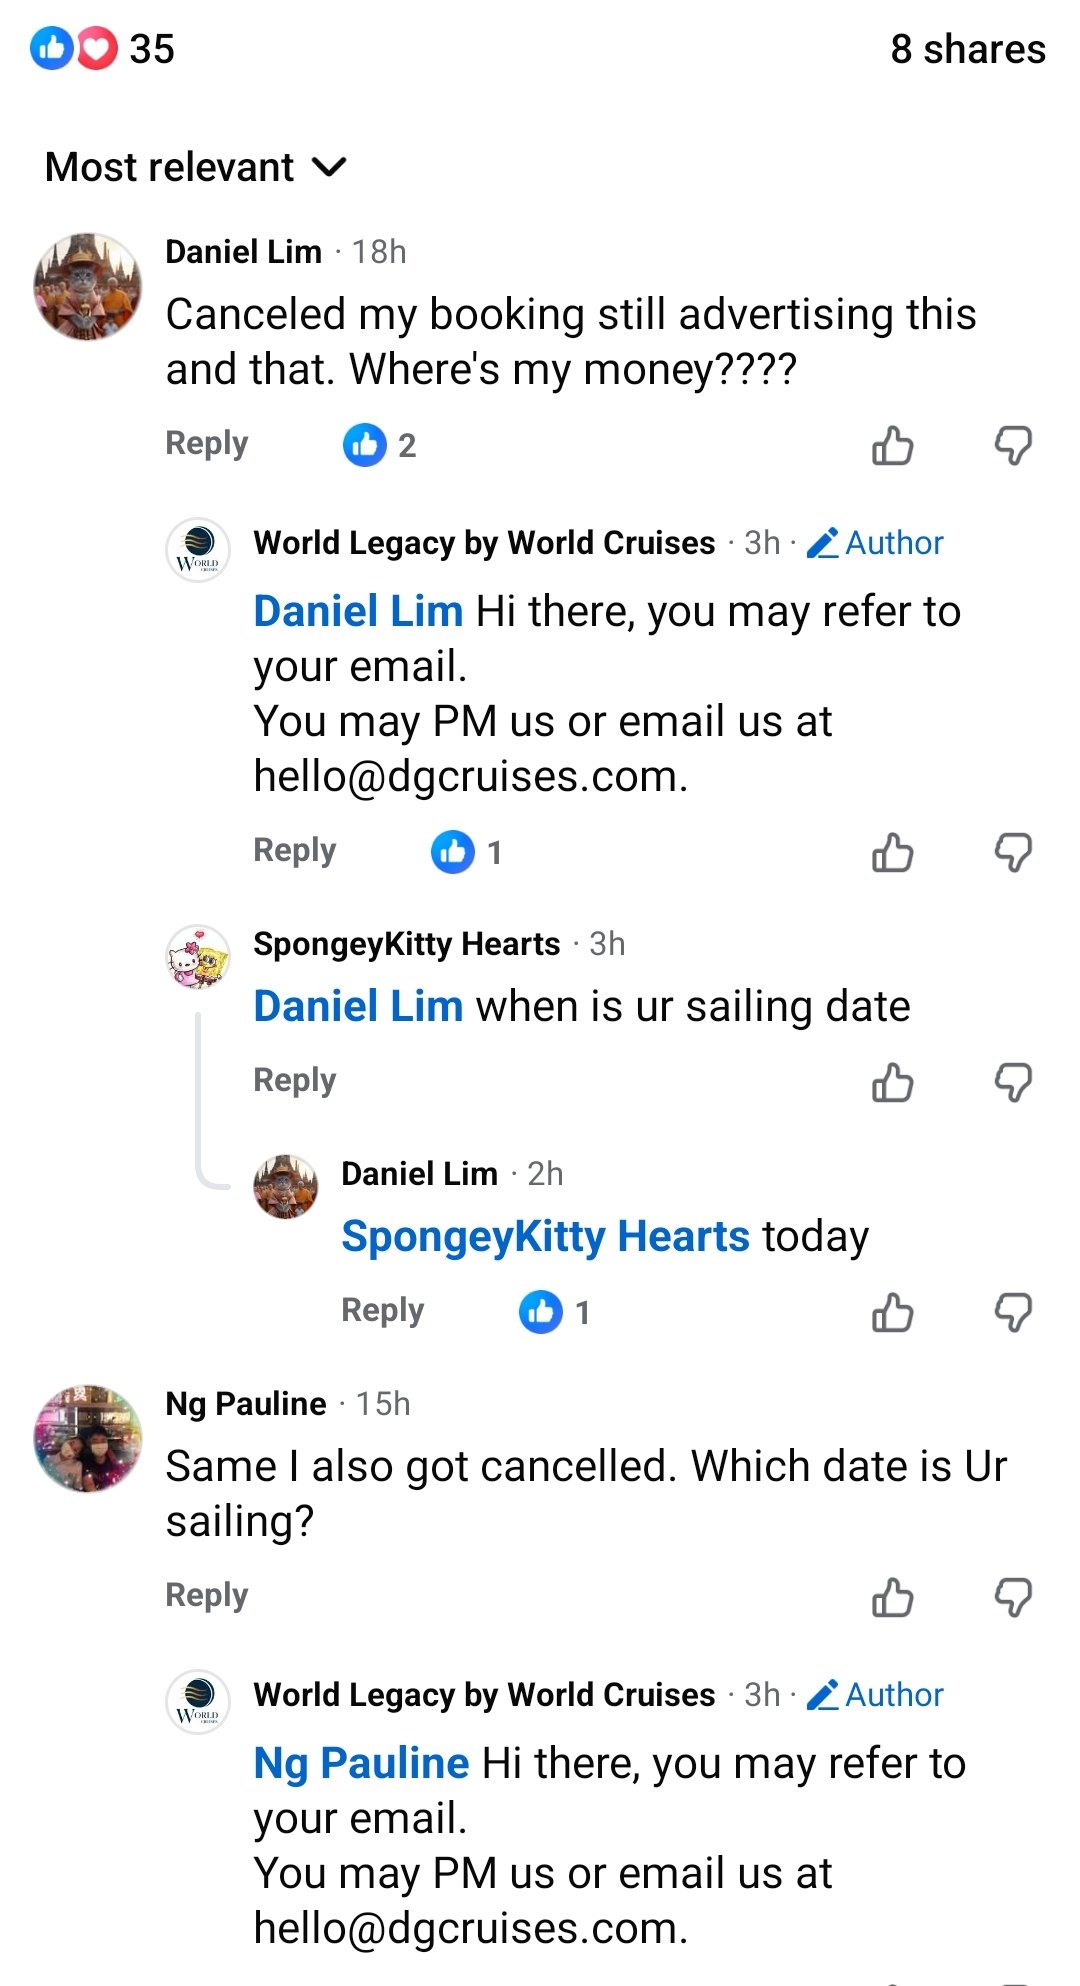Open World Legacy by World Cruises page name
The height and width of the screenshot is (1986, 1080).
coord(484,543)
